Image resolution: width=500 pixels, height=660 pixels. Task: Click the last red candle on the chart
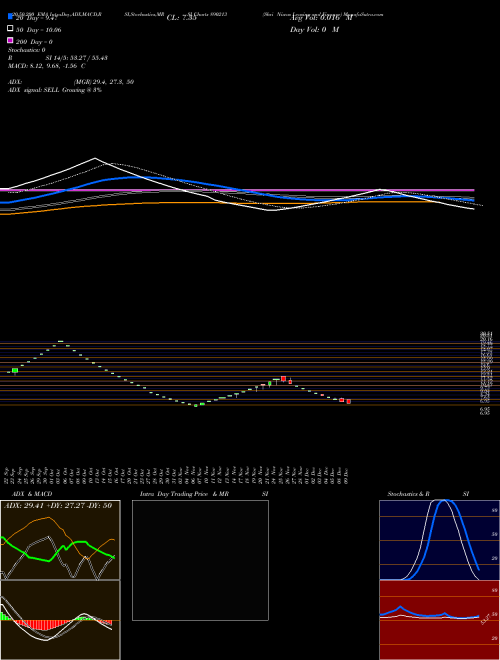(348, 402)
